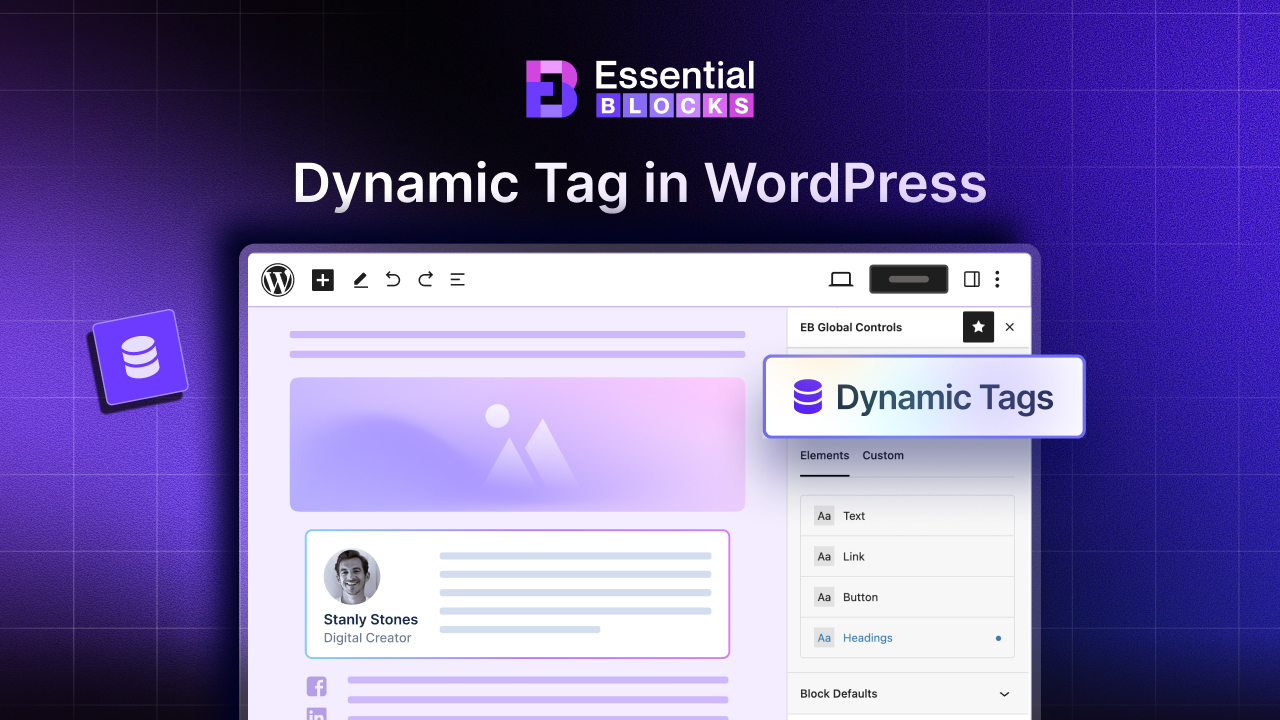Screen dimensions: 1280x720
Task: Click the Aa icon beside Button
Action: point(824,597)
